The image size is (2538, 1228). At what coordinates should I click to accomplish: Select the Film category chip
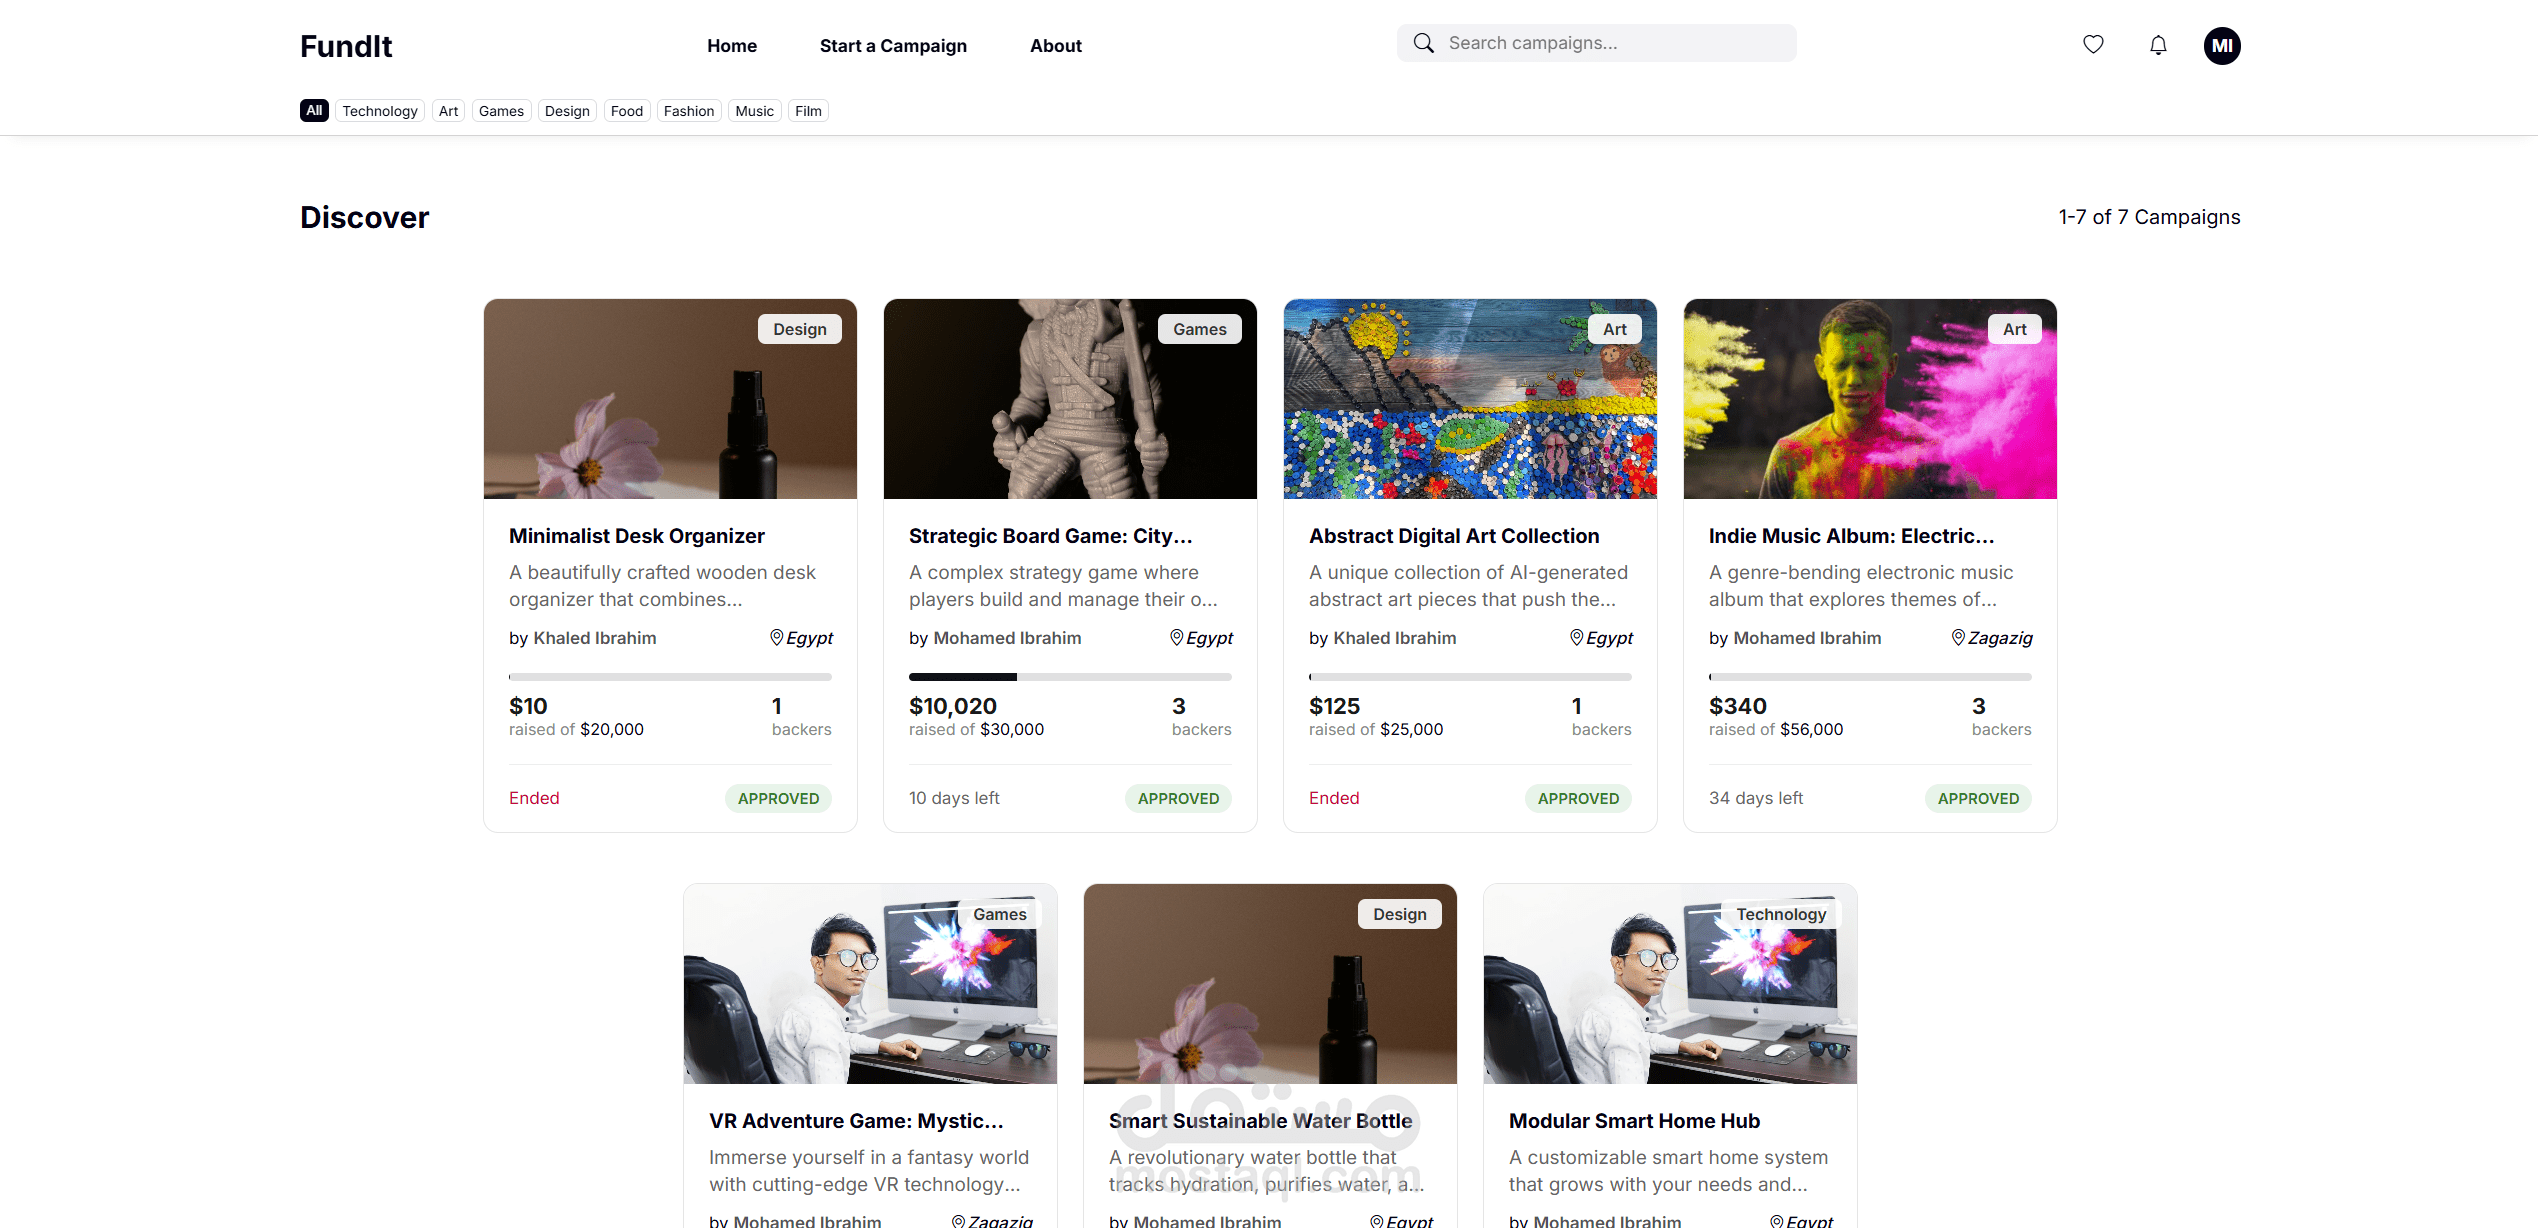(x=808, y=111)
